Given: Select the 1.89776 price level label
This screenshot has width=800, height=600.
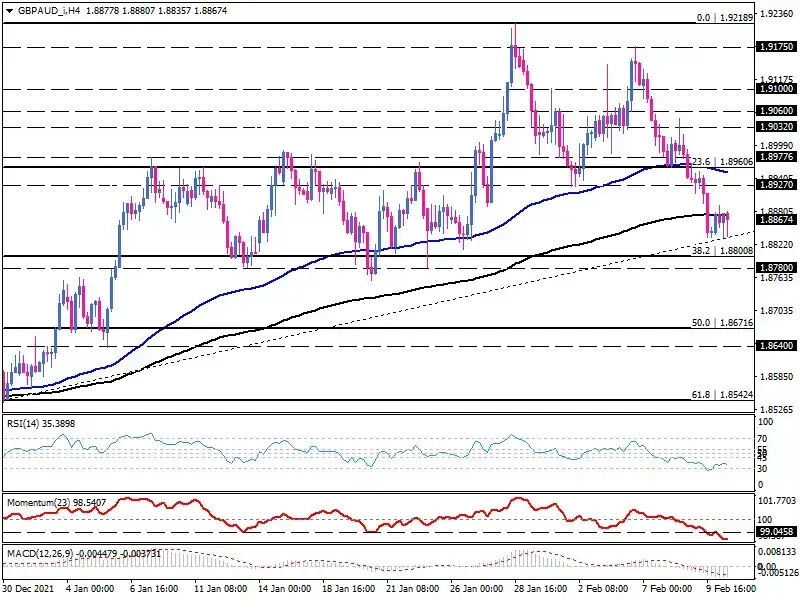Looking at the screenshot, I should tap(776, 157).
